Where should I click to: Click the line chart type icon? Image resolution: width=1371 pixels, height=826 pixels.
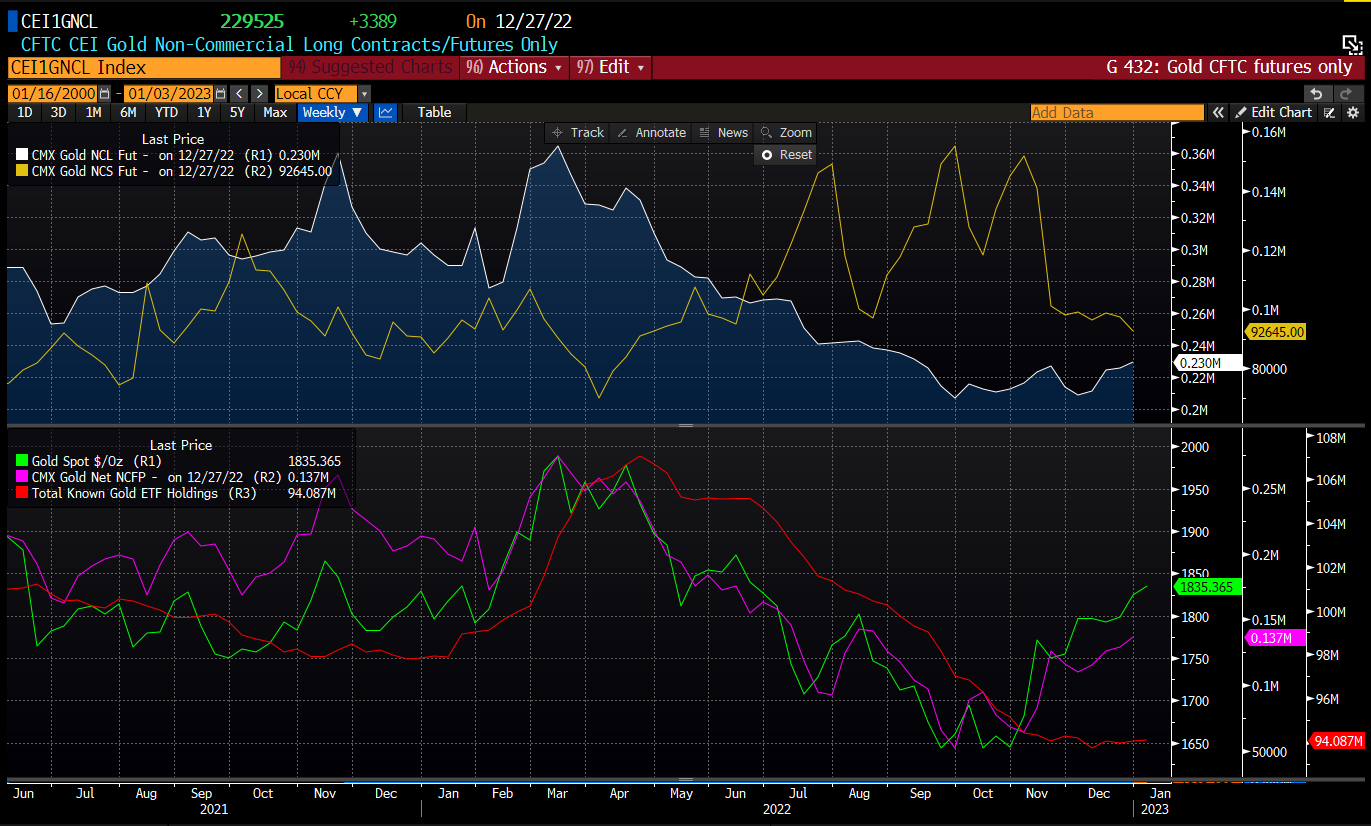[x=385, y=113]
